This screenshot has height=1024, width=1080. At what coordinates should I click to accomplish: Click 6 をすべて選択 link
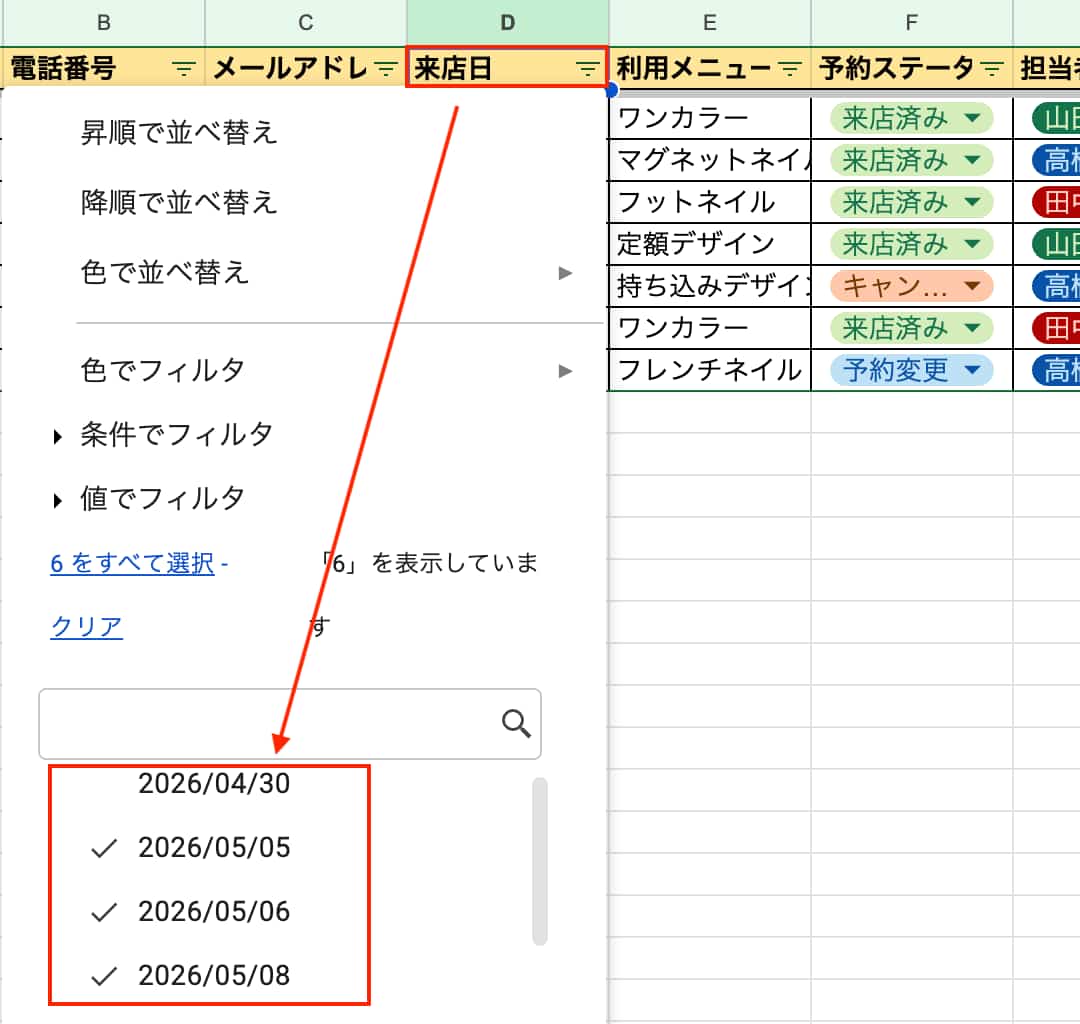point(132,563)
